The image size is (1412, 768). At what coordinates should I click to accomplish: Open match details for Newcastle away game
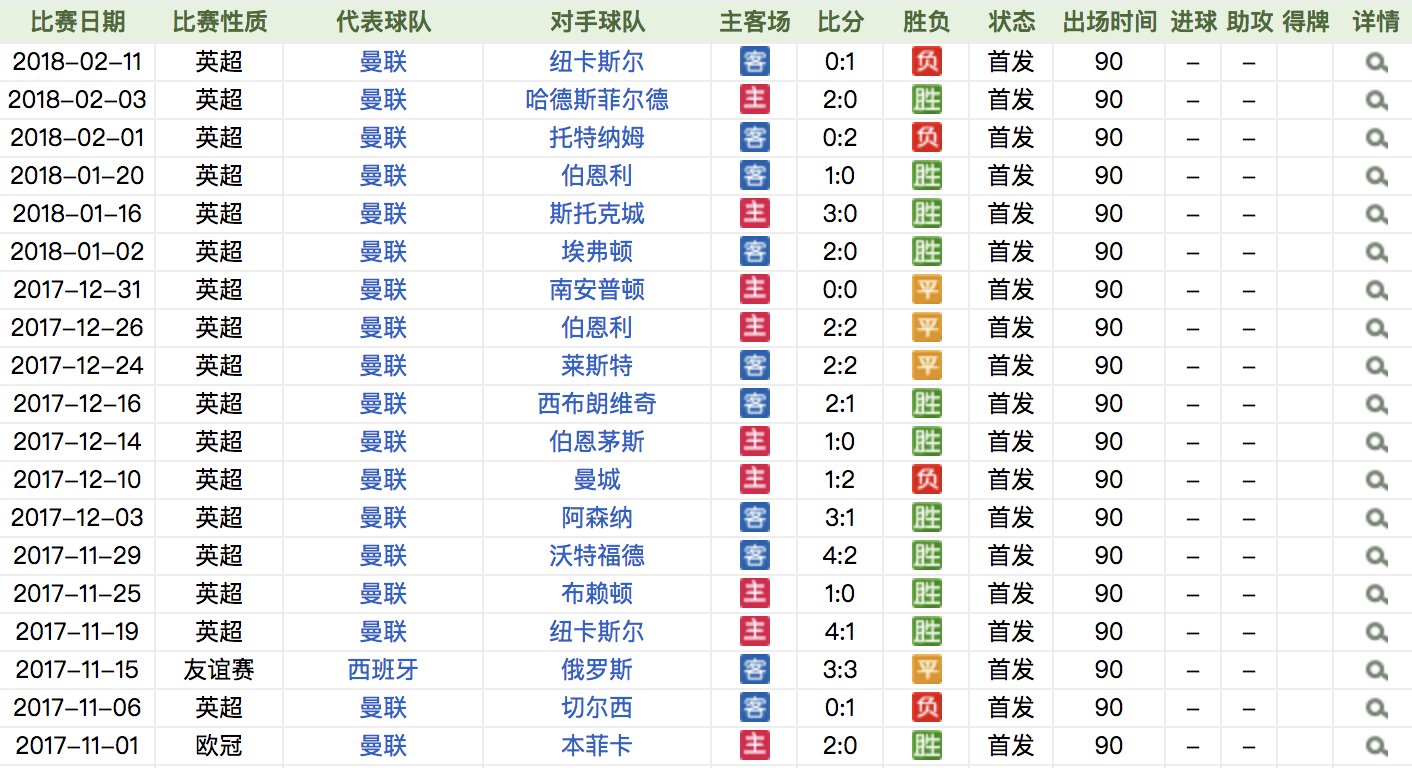click(x=1377, y=61)
